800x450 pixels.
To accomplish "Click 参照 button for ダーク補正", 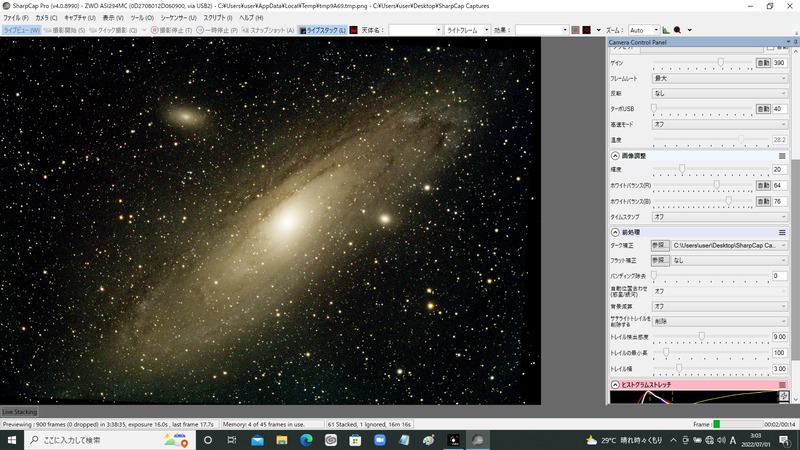I will 660,245.
